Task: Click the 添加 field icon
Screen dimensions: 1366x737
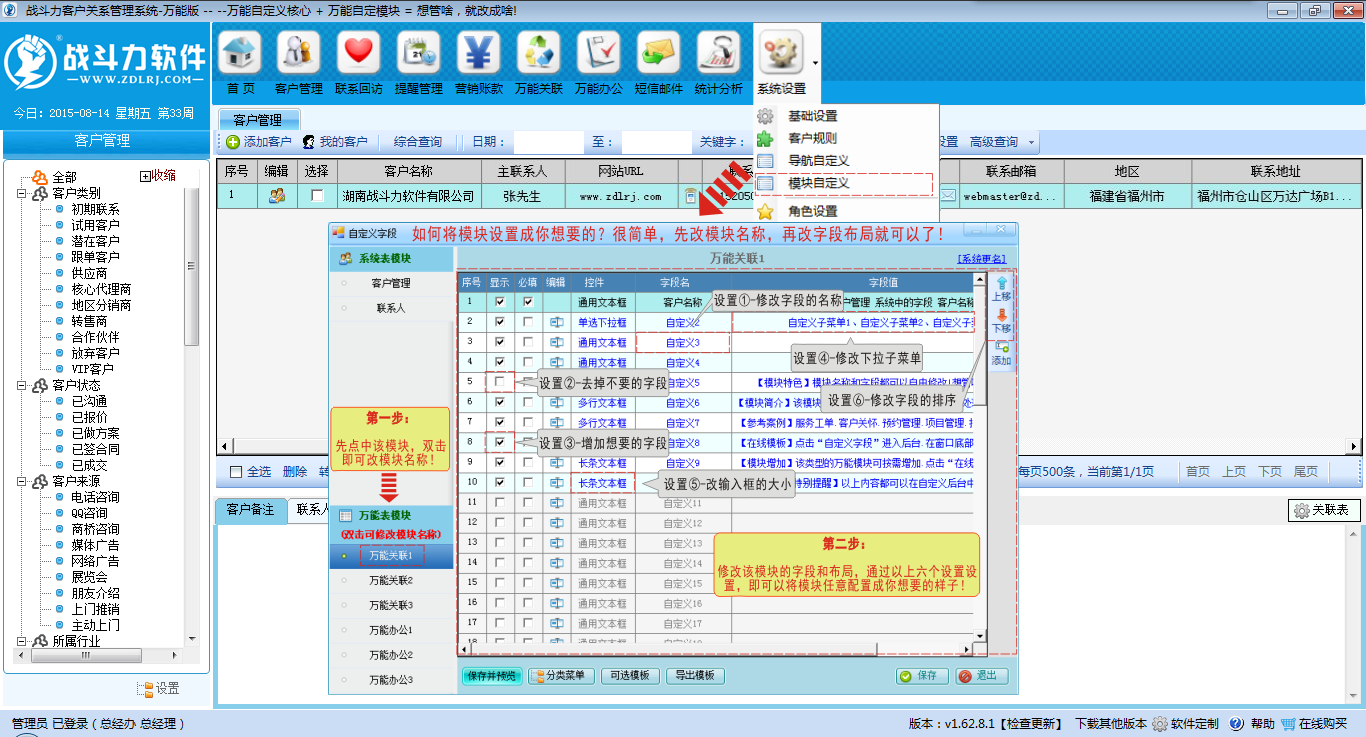Action: coord(1001,353)
